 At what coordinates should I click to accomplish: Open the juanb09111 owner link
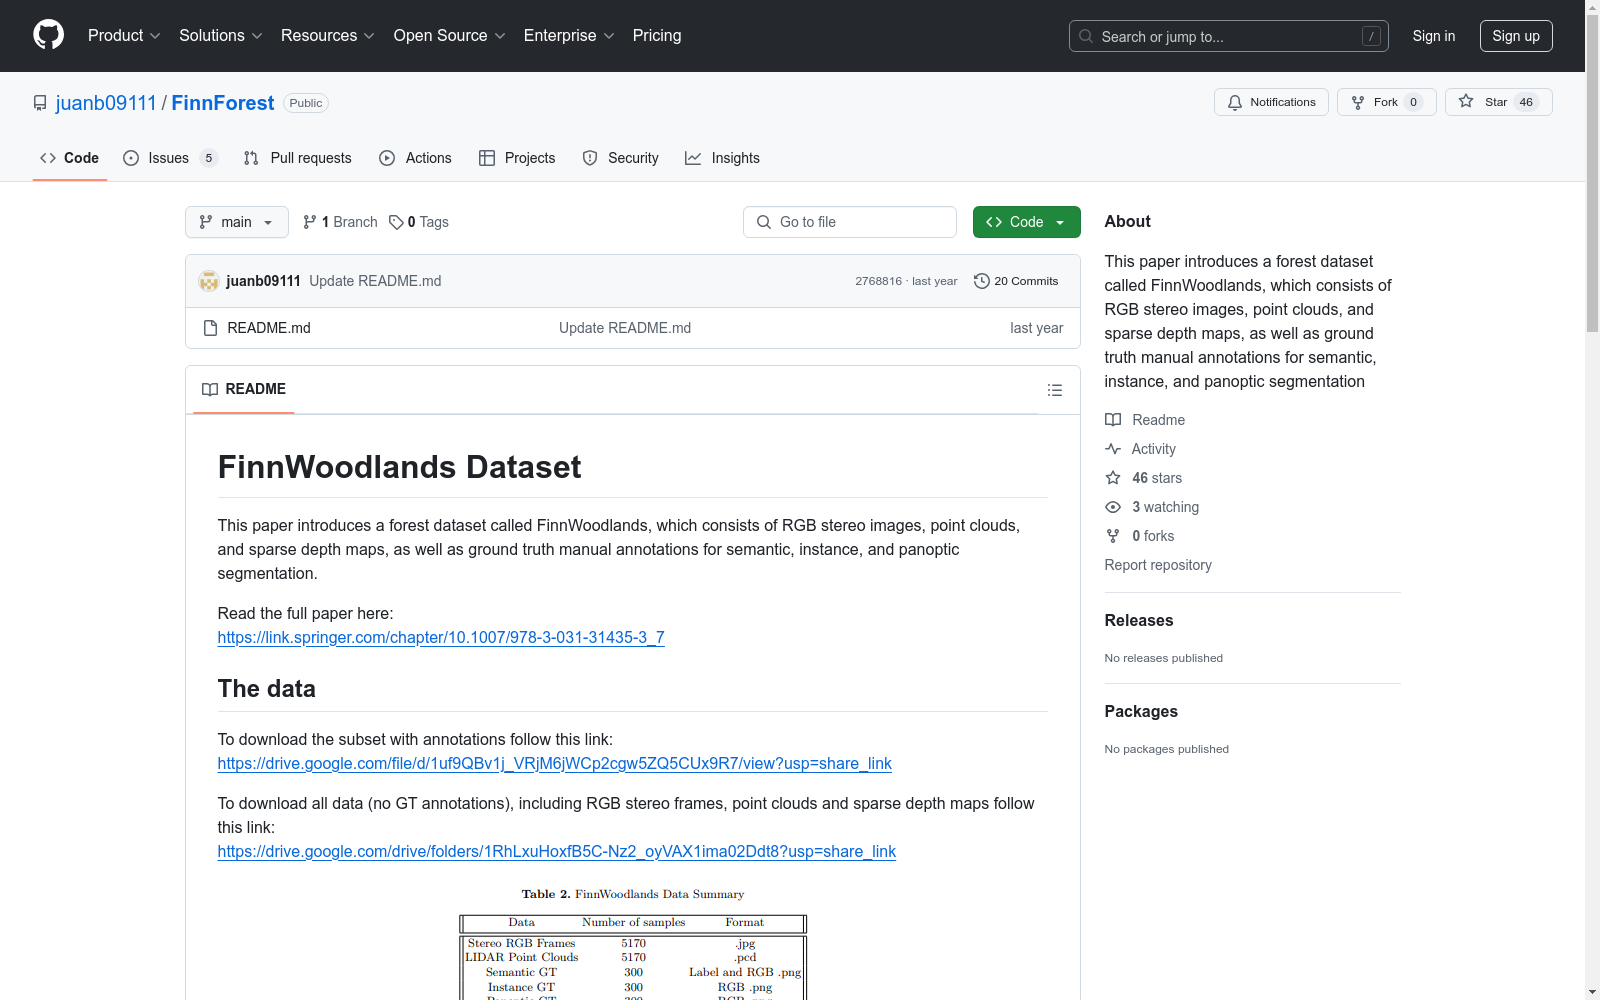106,103
